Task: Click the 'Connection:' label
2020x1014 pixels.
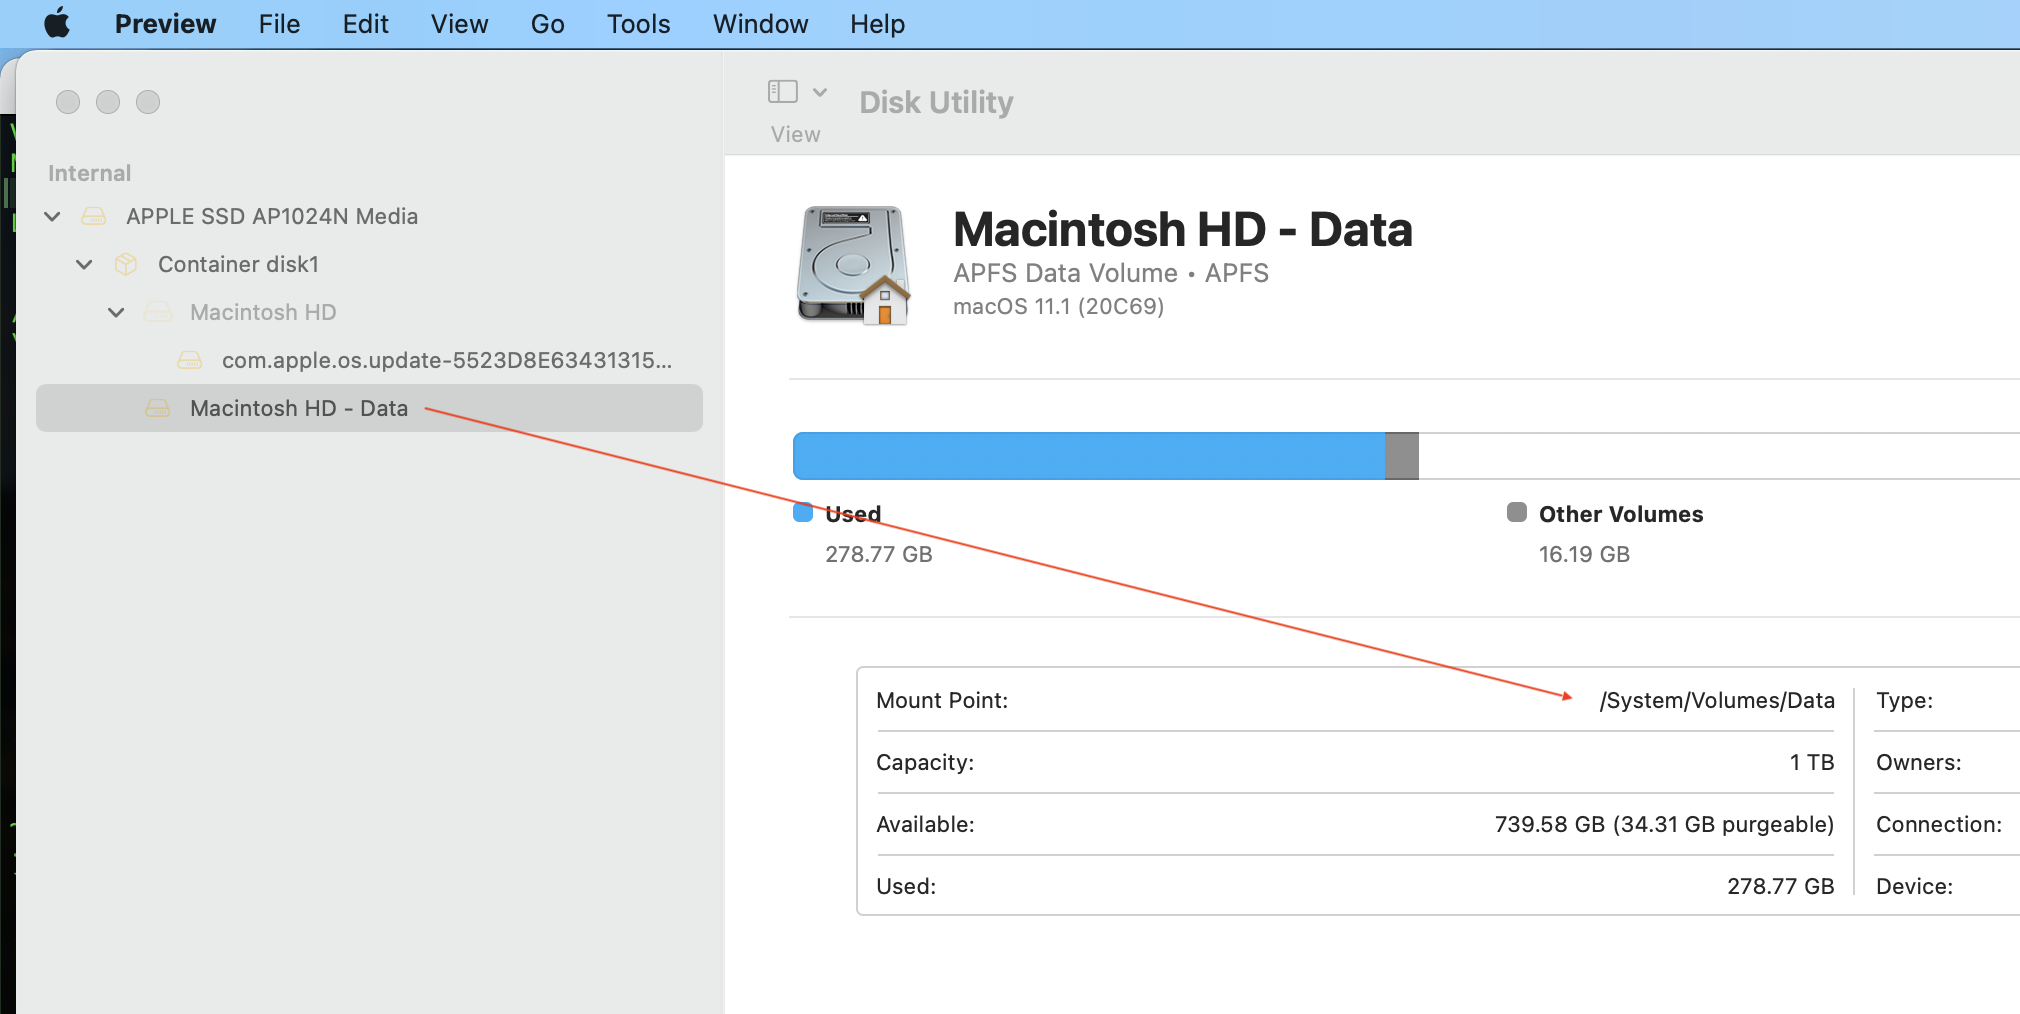Action: [1939, 824]
